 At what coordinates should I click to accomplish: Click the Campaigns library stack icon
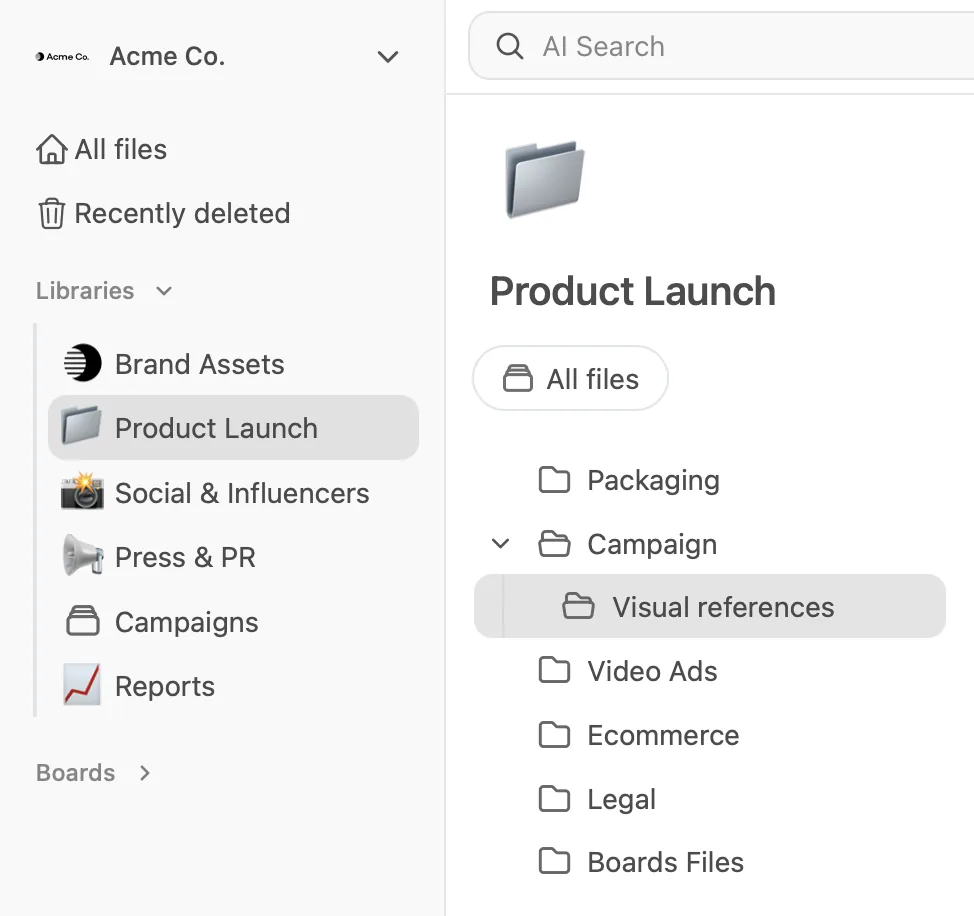point(83,620)
